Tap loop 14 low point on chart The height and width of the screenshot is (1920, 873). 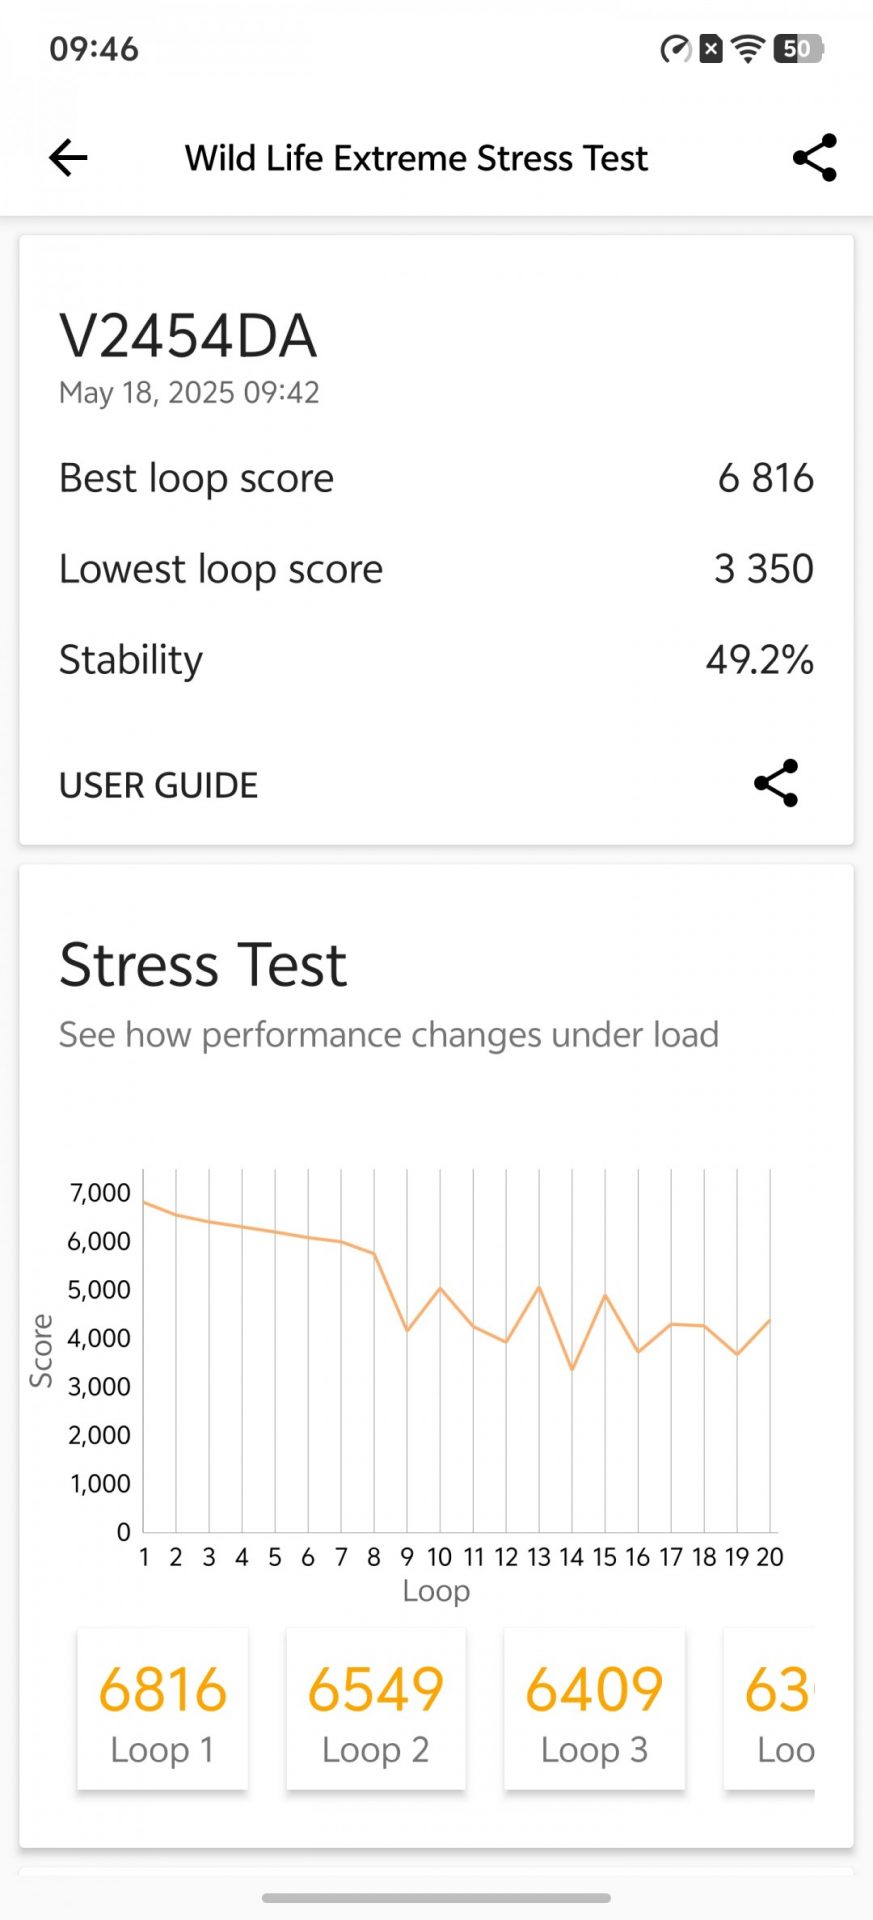pyautogui.click(x=572, y=1369)
